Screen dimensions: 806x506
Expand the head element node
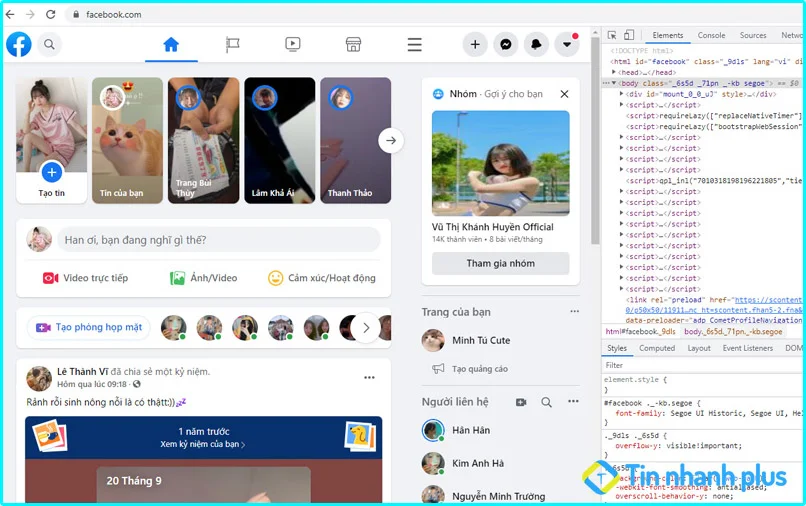coord(613,73)
